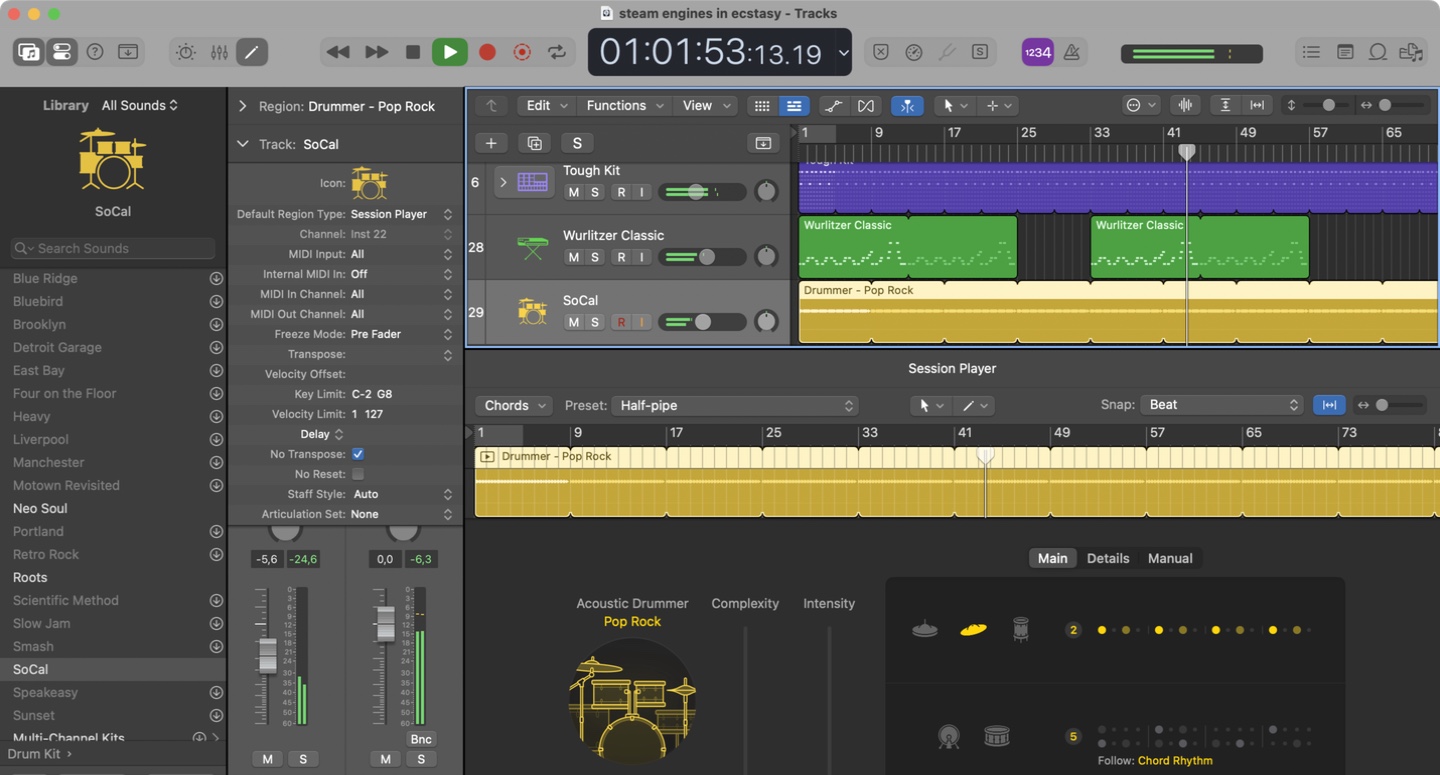Open the Quick Help button

pos(95,52)
